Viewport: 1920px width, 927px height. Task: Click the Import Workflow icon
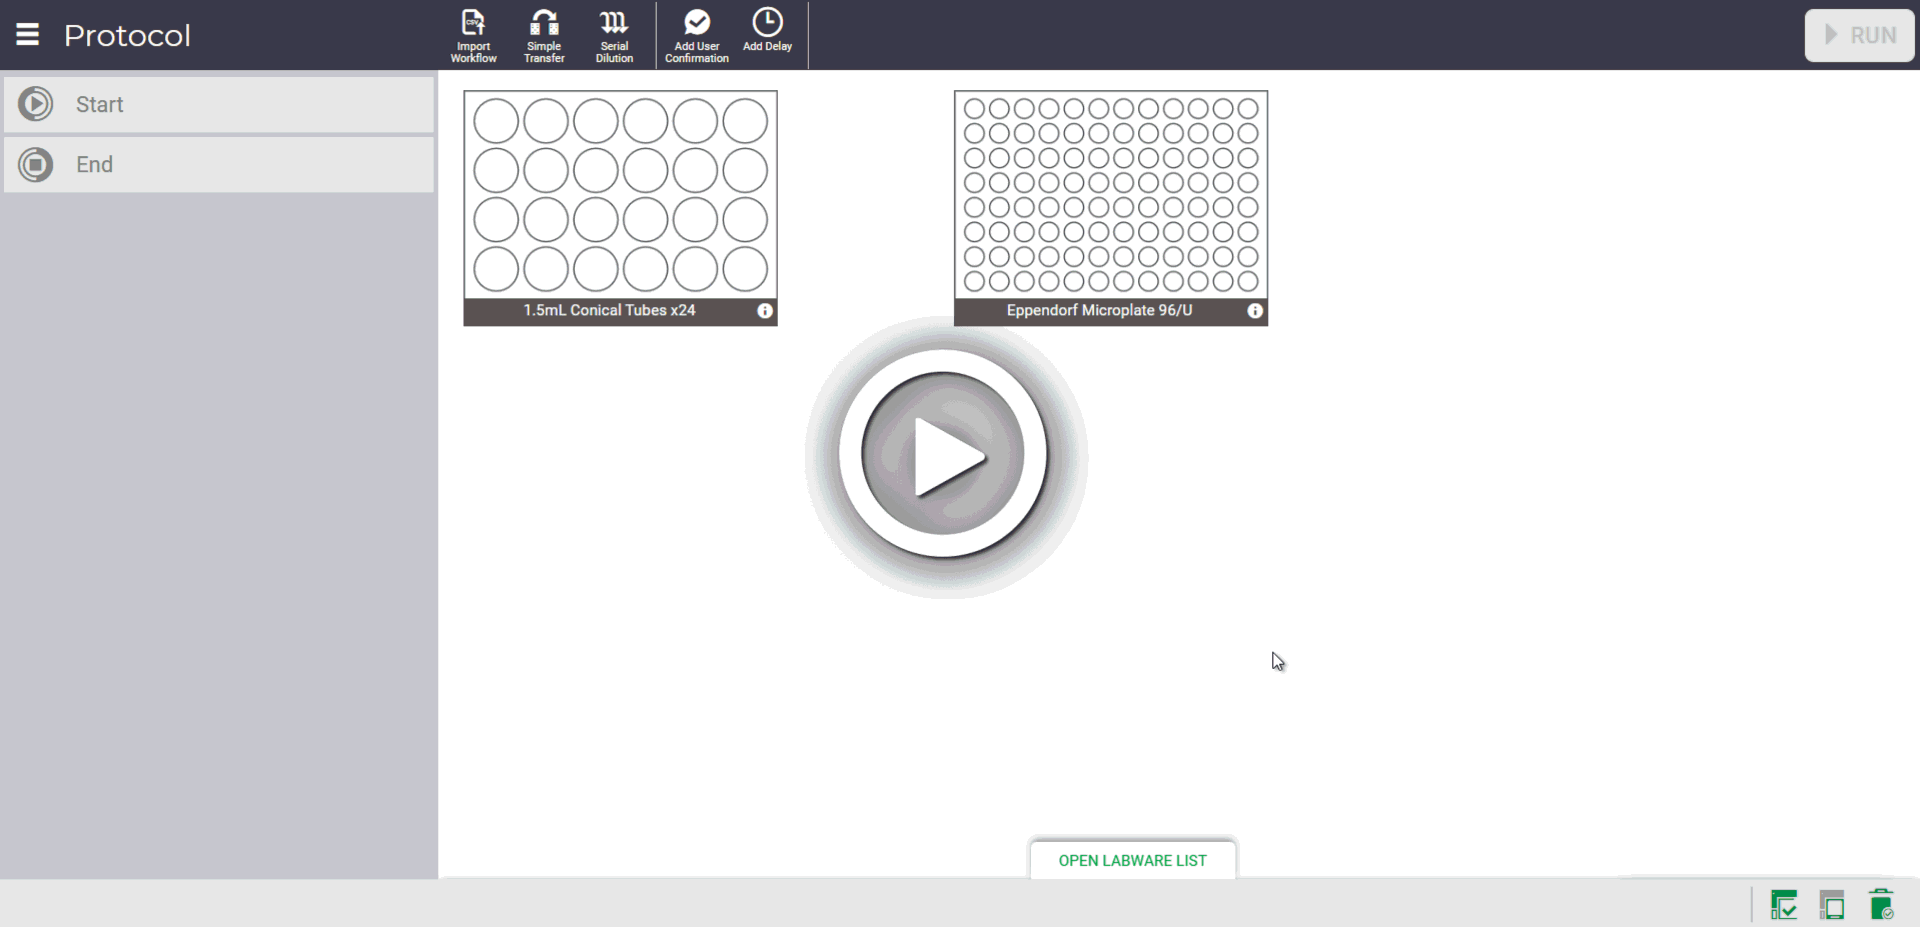pyautogui.click(x=473, y=35)
